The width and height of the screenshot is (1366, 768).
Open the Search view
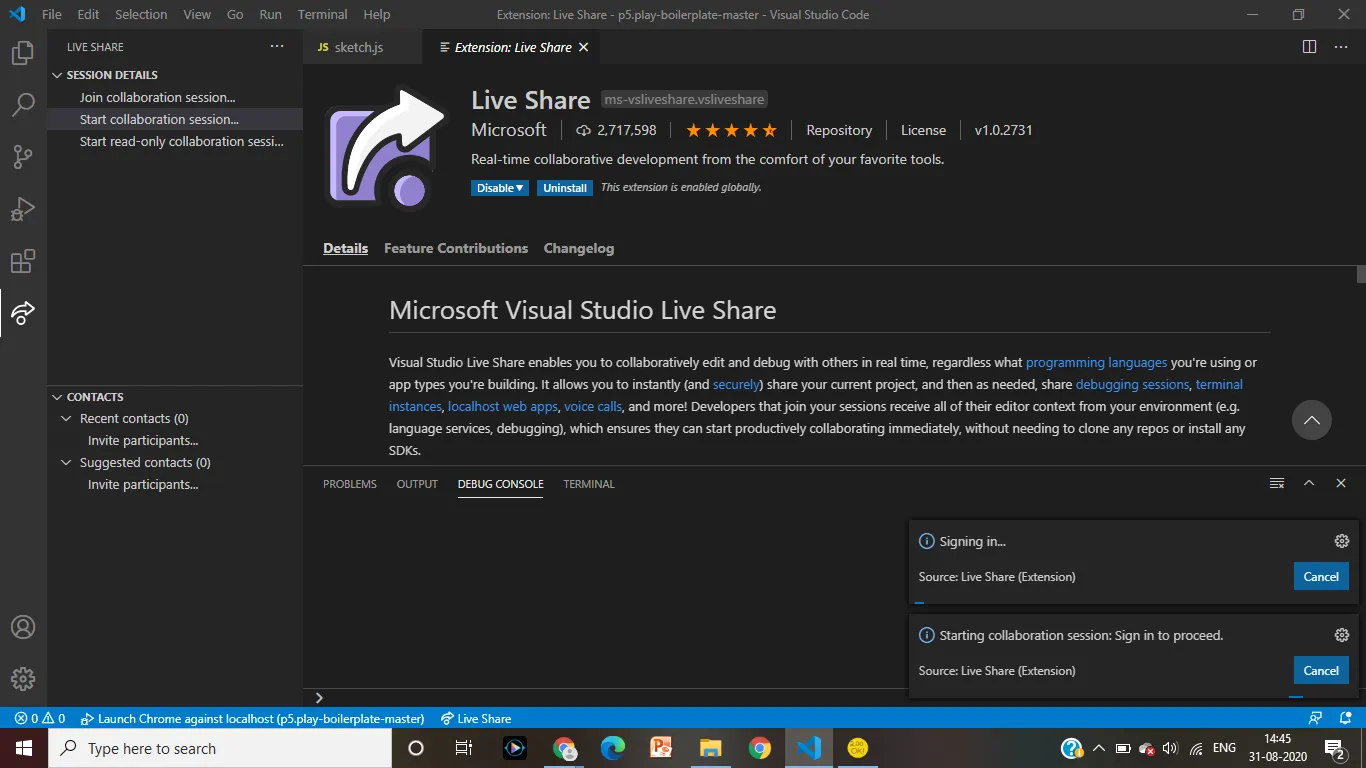pyautogui.click(x=22, y=105)
